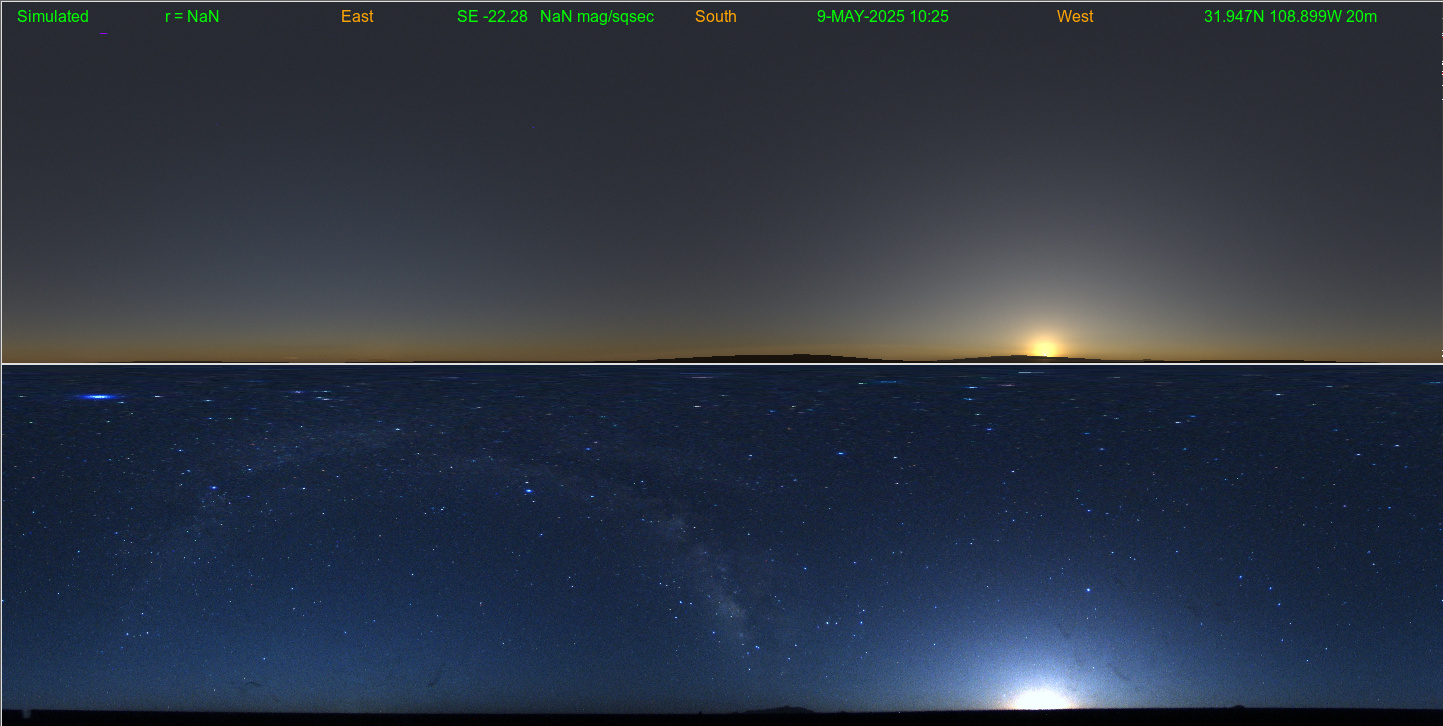The height and width of the screenshot is (726, 1443).
Task: Select the "r = NaN" readout
Action: 192,16
